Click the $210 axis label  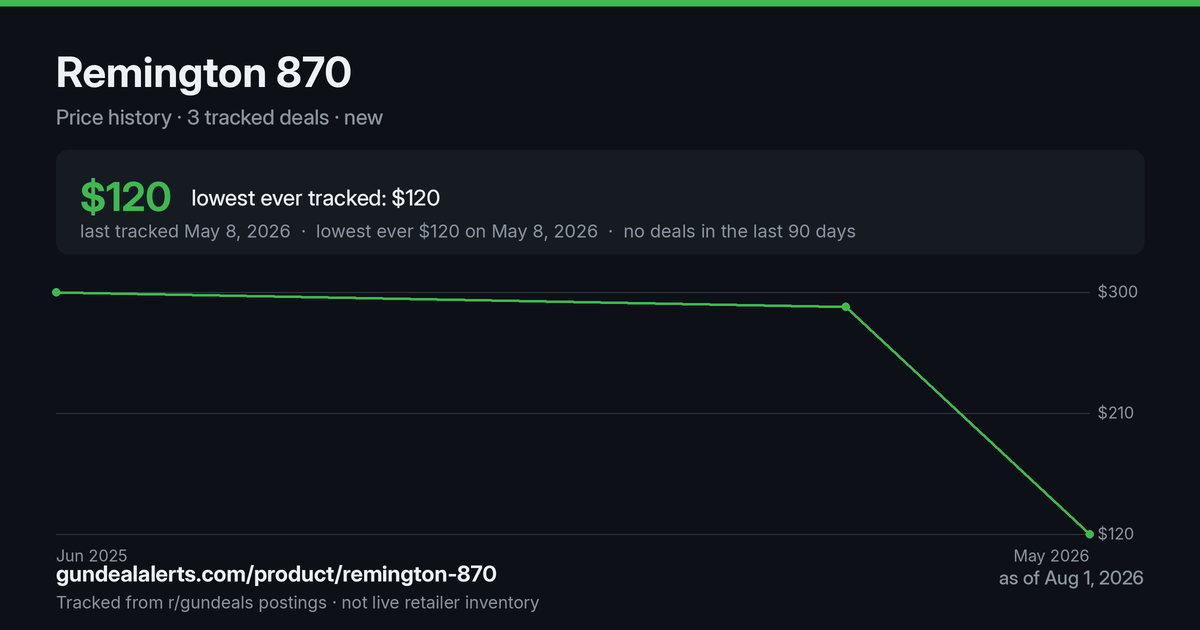(x=1116, y=413)
